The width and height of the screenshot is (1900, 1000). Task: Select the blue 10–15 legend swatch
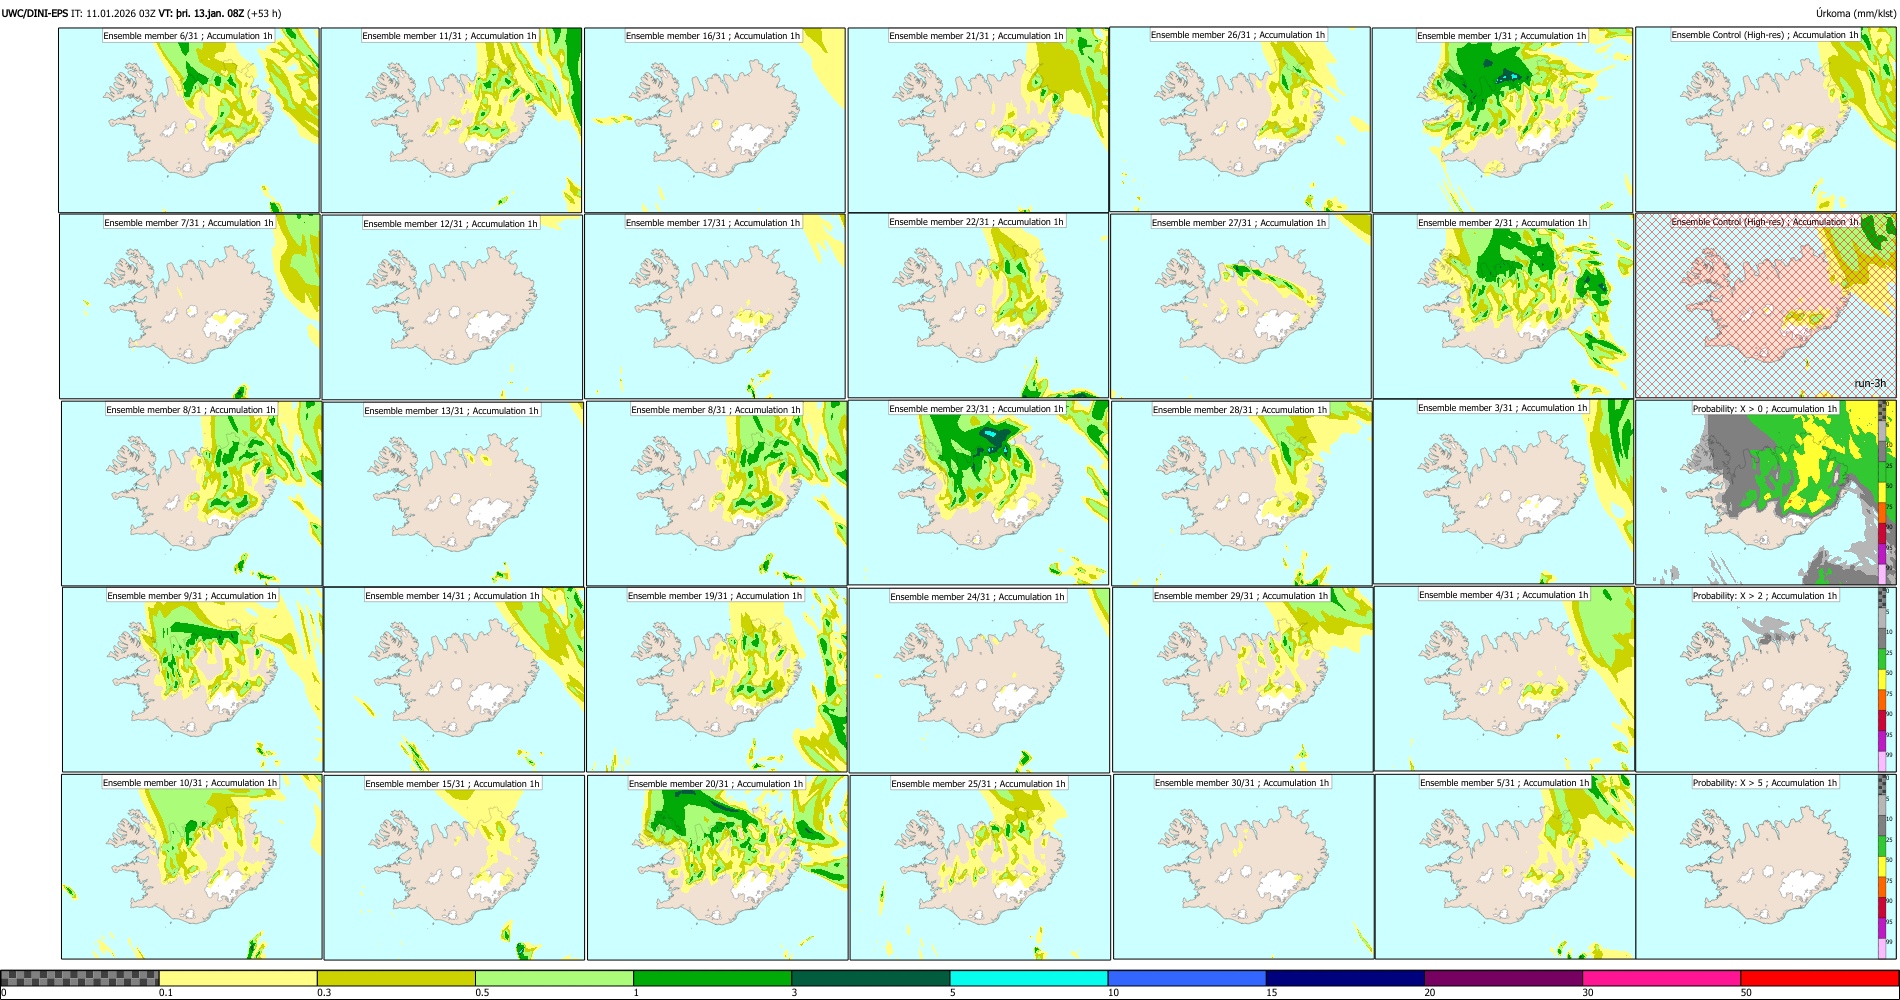(x=1187, y=978)
